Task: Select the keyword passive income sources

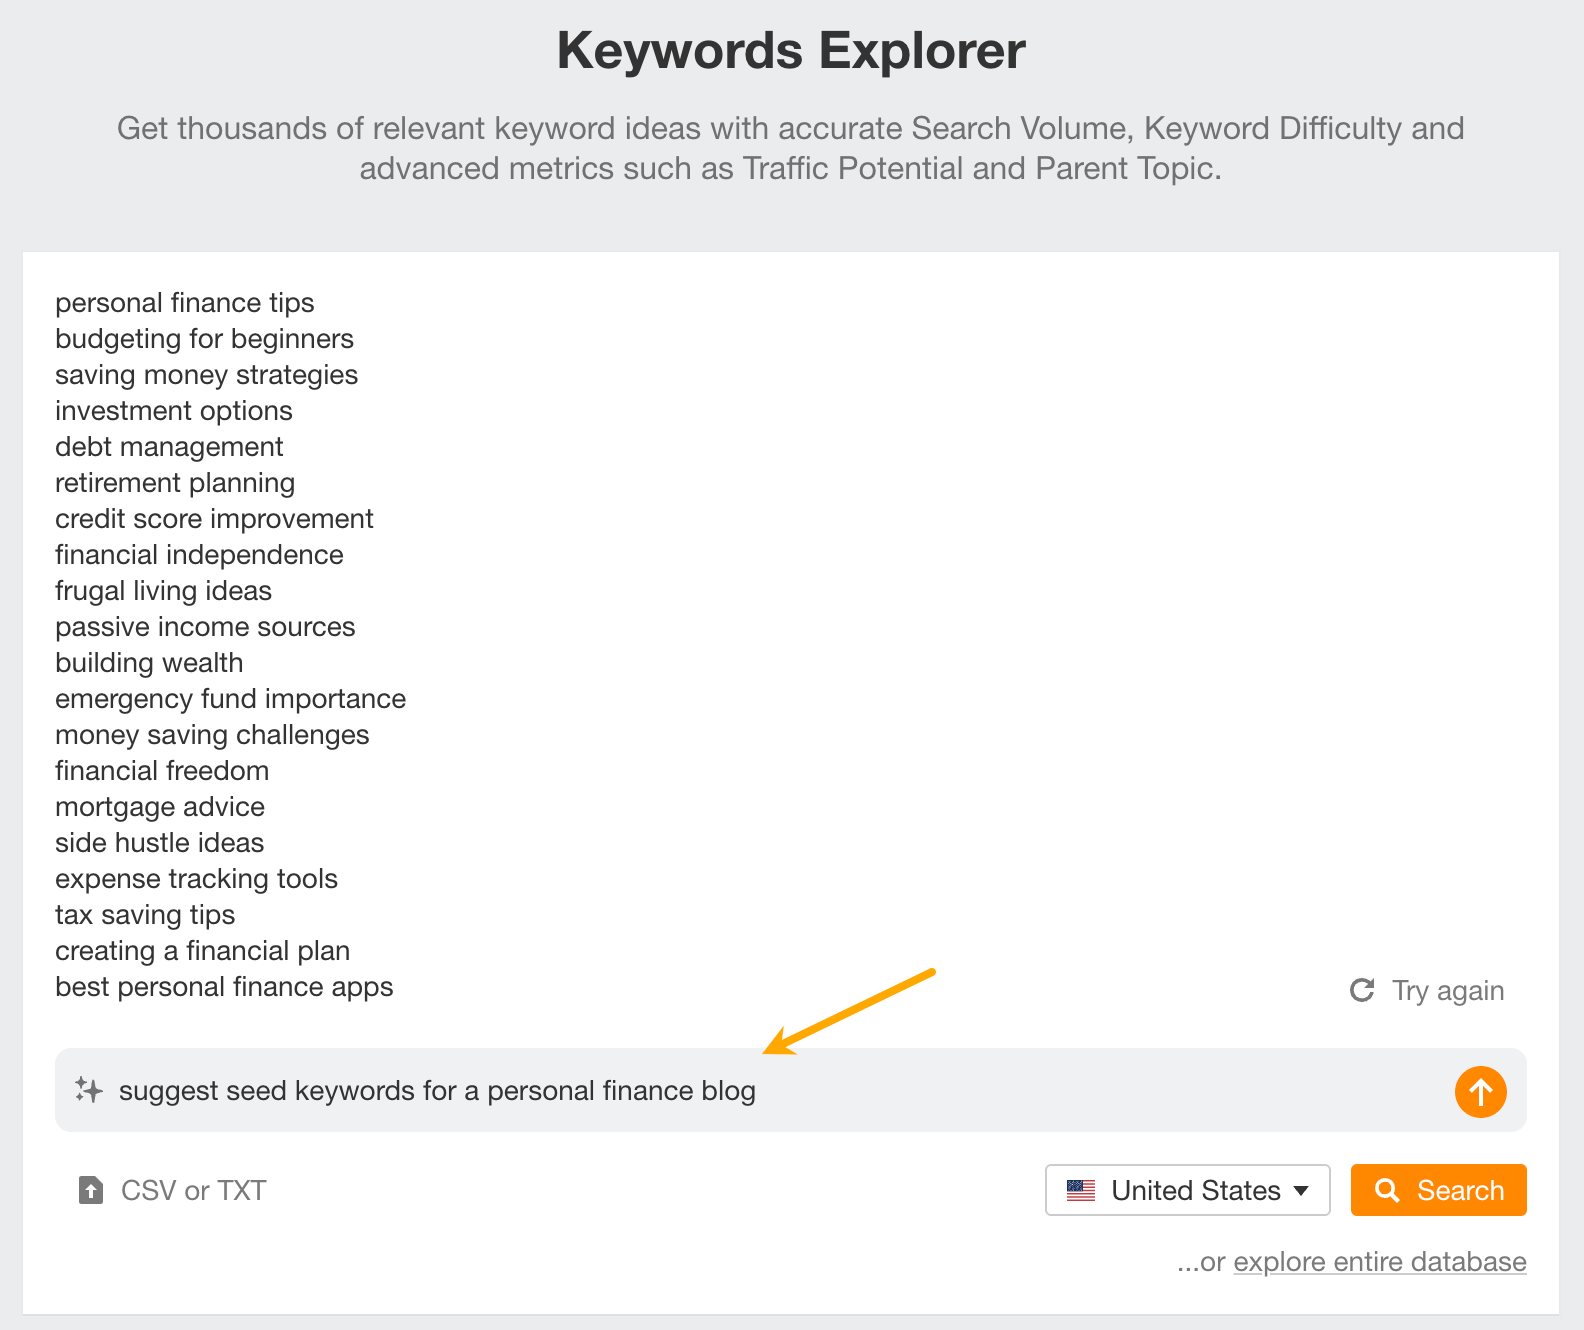Action: tap(205, 626)
